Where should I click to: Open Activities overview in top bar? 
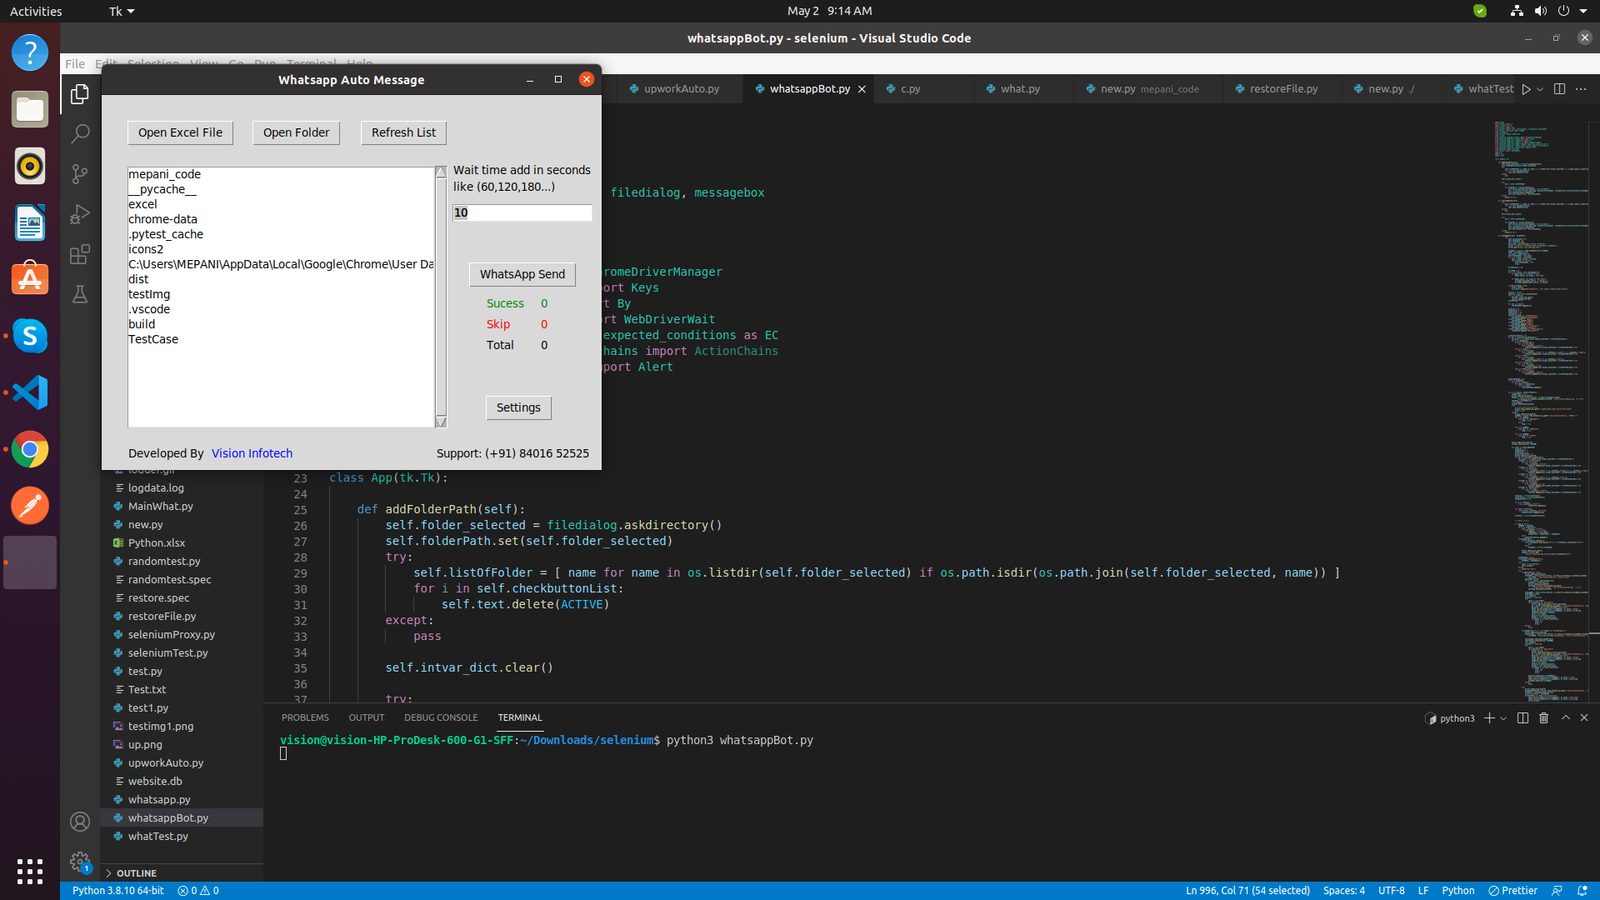36,11
